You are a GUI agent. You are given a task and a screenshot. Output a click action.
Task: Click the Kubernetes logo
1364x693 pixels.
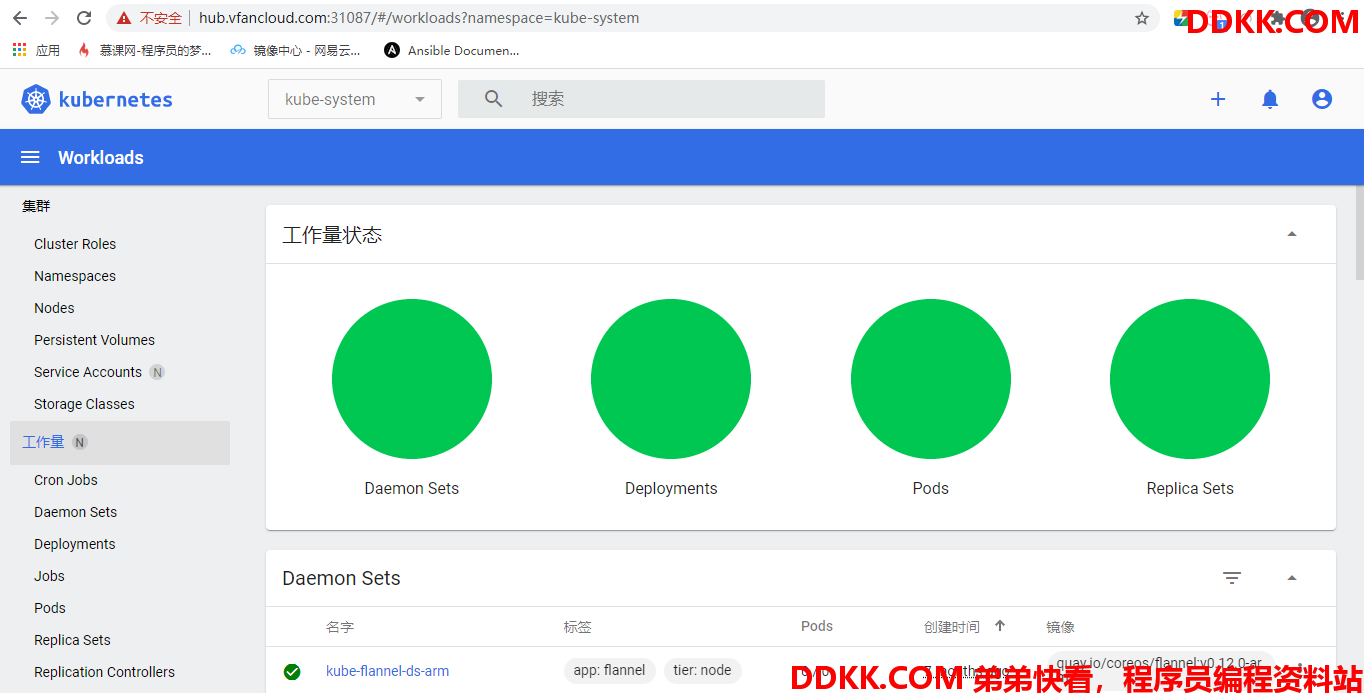click(x=96, y=99)
